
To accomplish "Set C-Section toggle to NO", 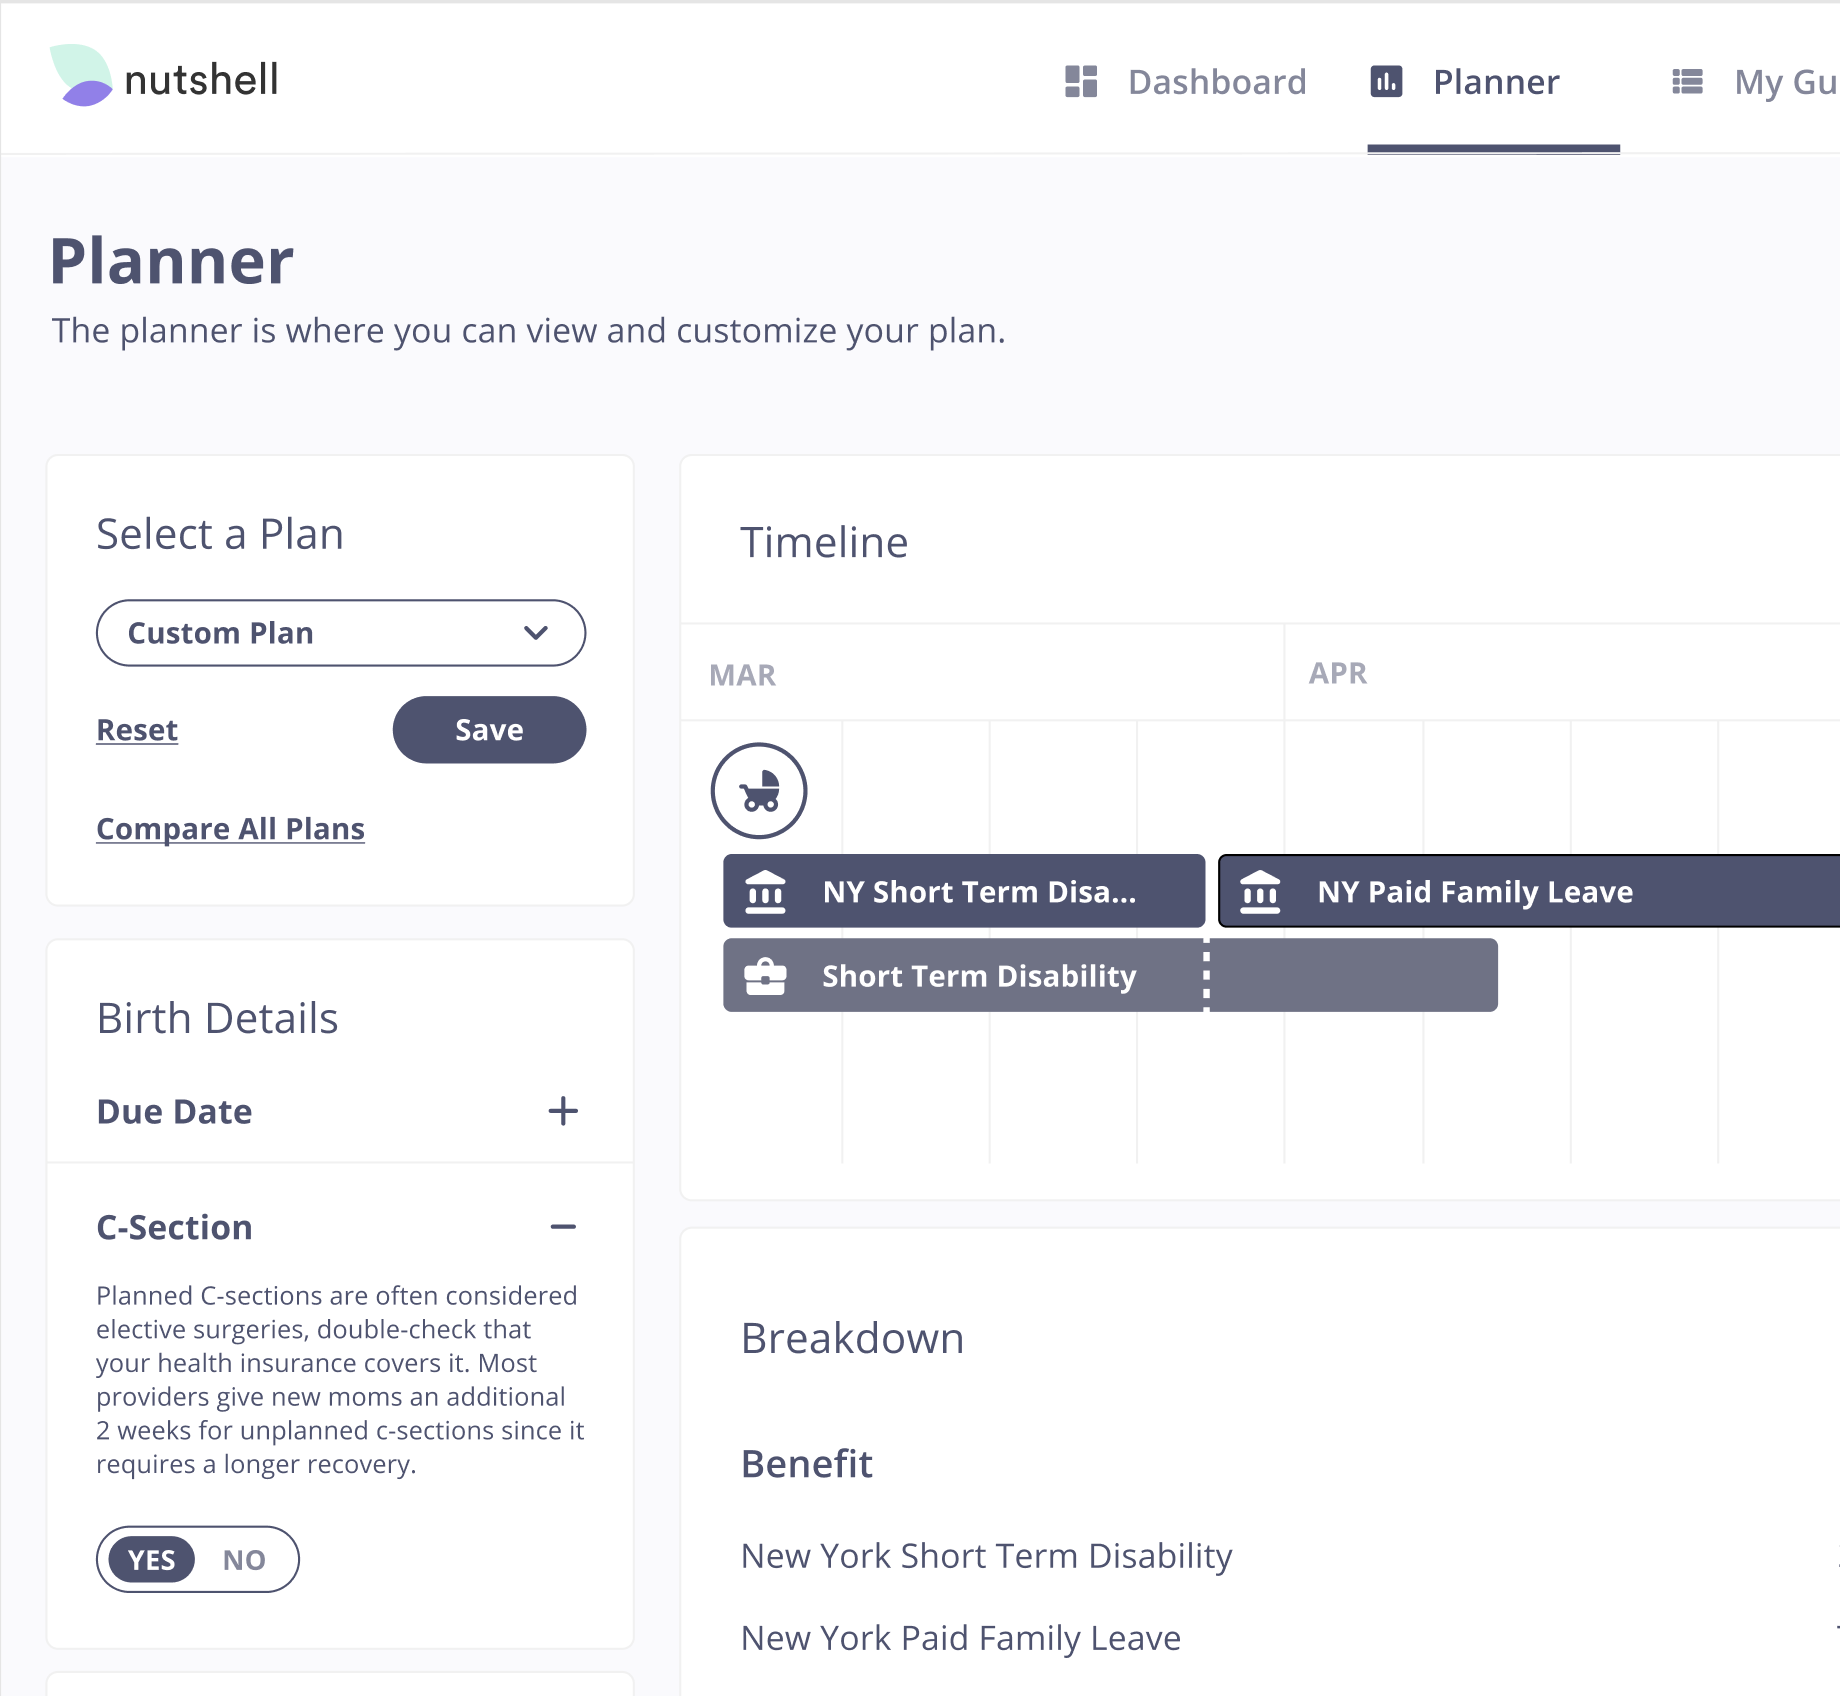I will click(x=244, y=1559).
